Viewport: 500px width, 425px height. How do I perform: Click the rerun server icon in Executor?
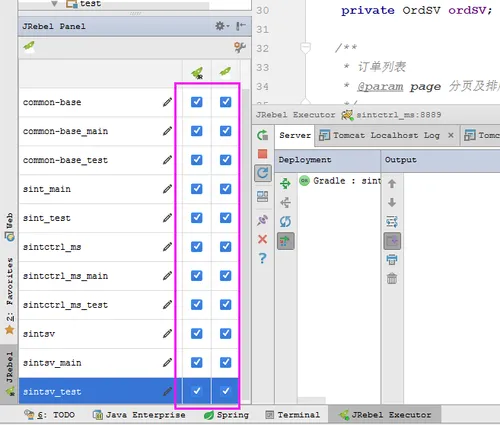[263, 135]
